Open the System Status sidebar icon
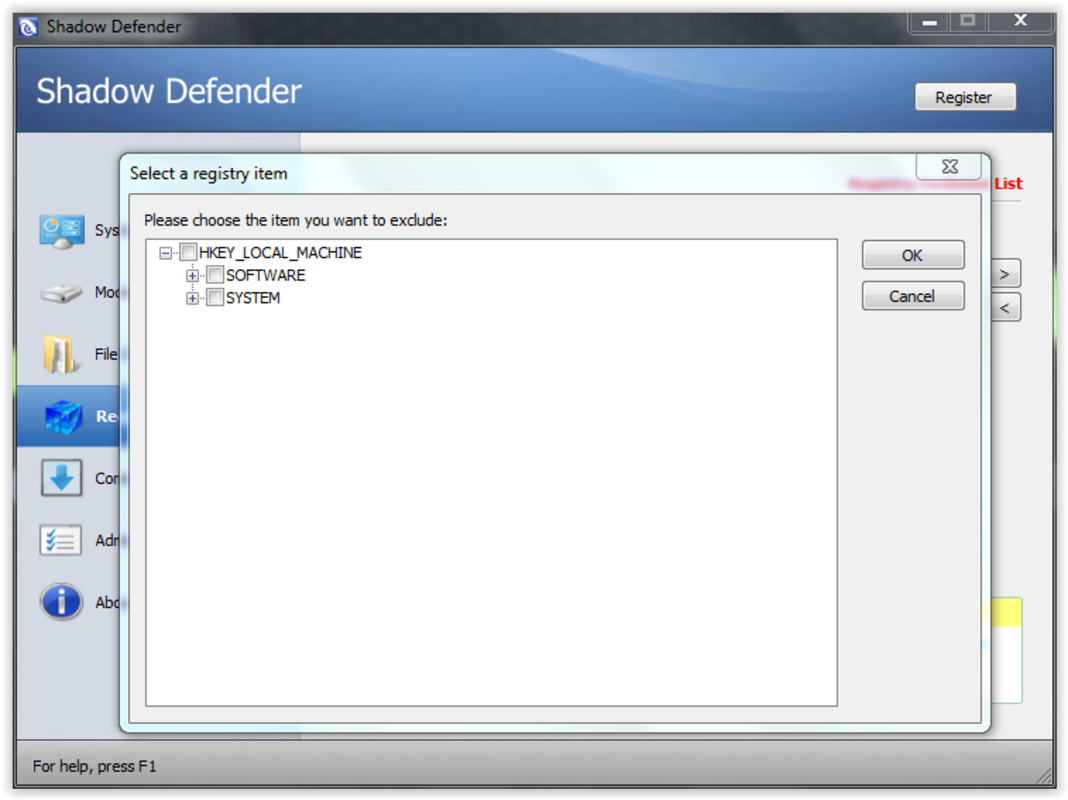This screenshot has width=1068, height=800. coord(60,230)
